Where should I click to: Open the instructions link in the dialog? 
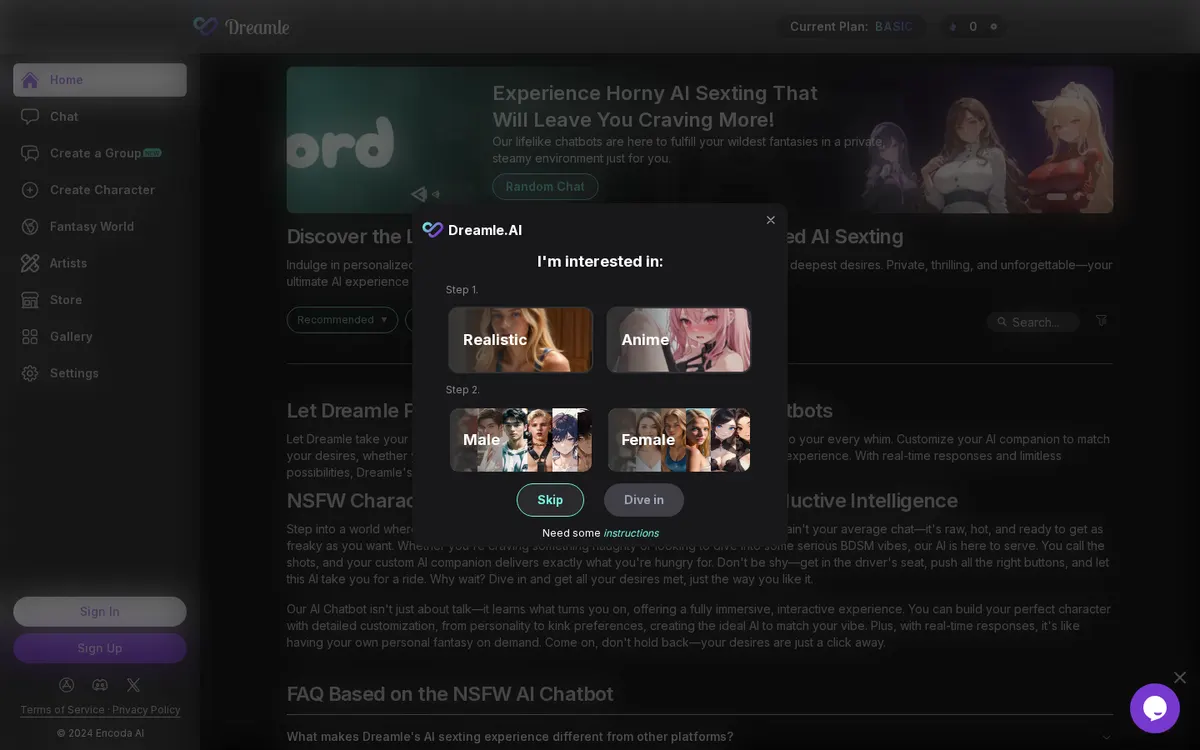631,533
